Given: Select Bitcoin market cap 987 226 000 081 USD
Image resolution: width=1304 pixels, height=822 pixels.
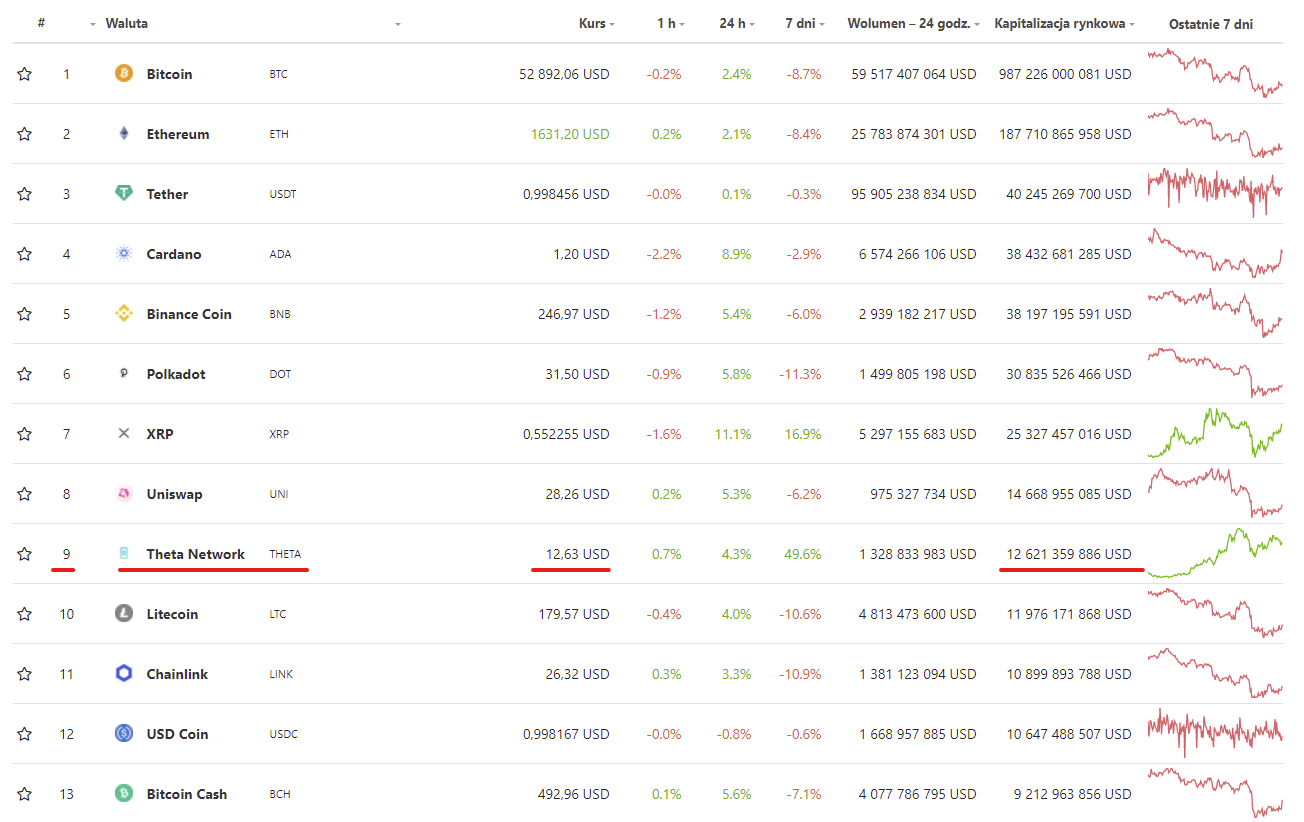Looking at the screenshot, I should coord(1065,74).
